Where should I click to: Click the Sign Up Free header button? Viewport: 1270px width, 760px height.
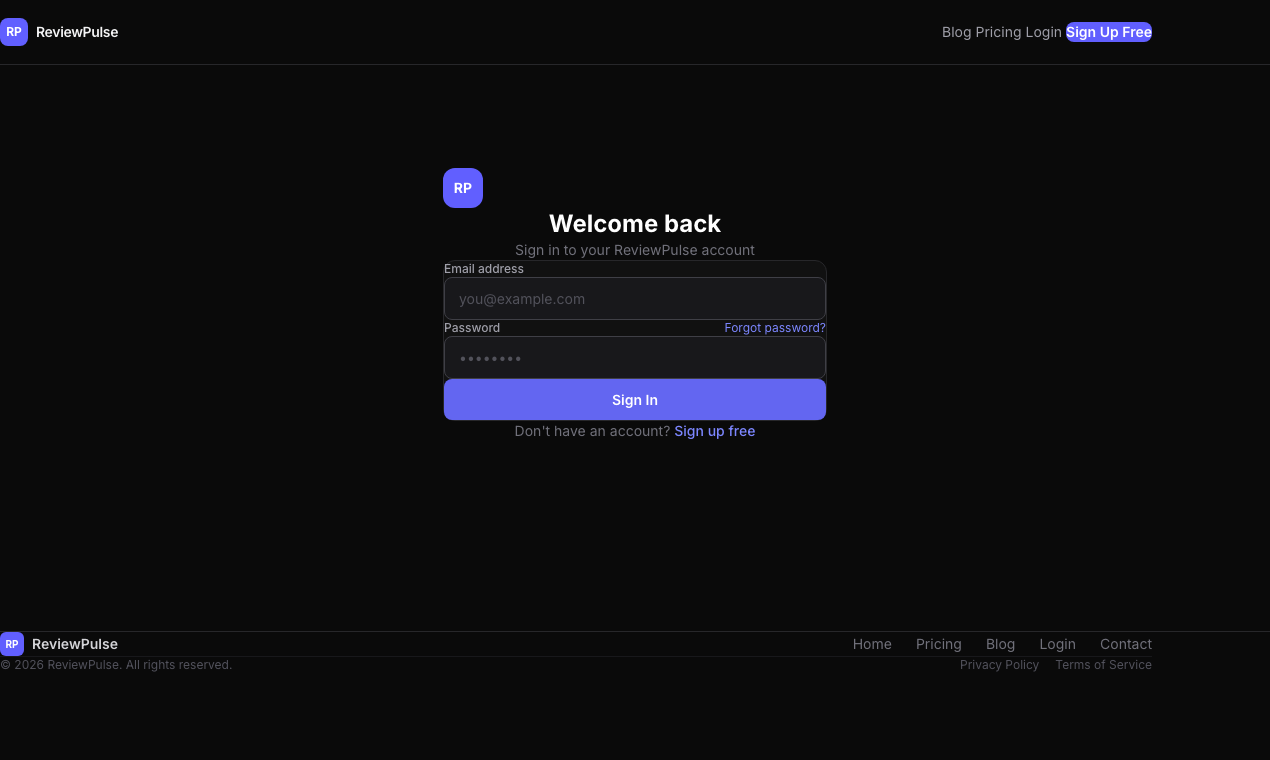pyautogui.click(x=1108, y=32)
